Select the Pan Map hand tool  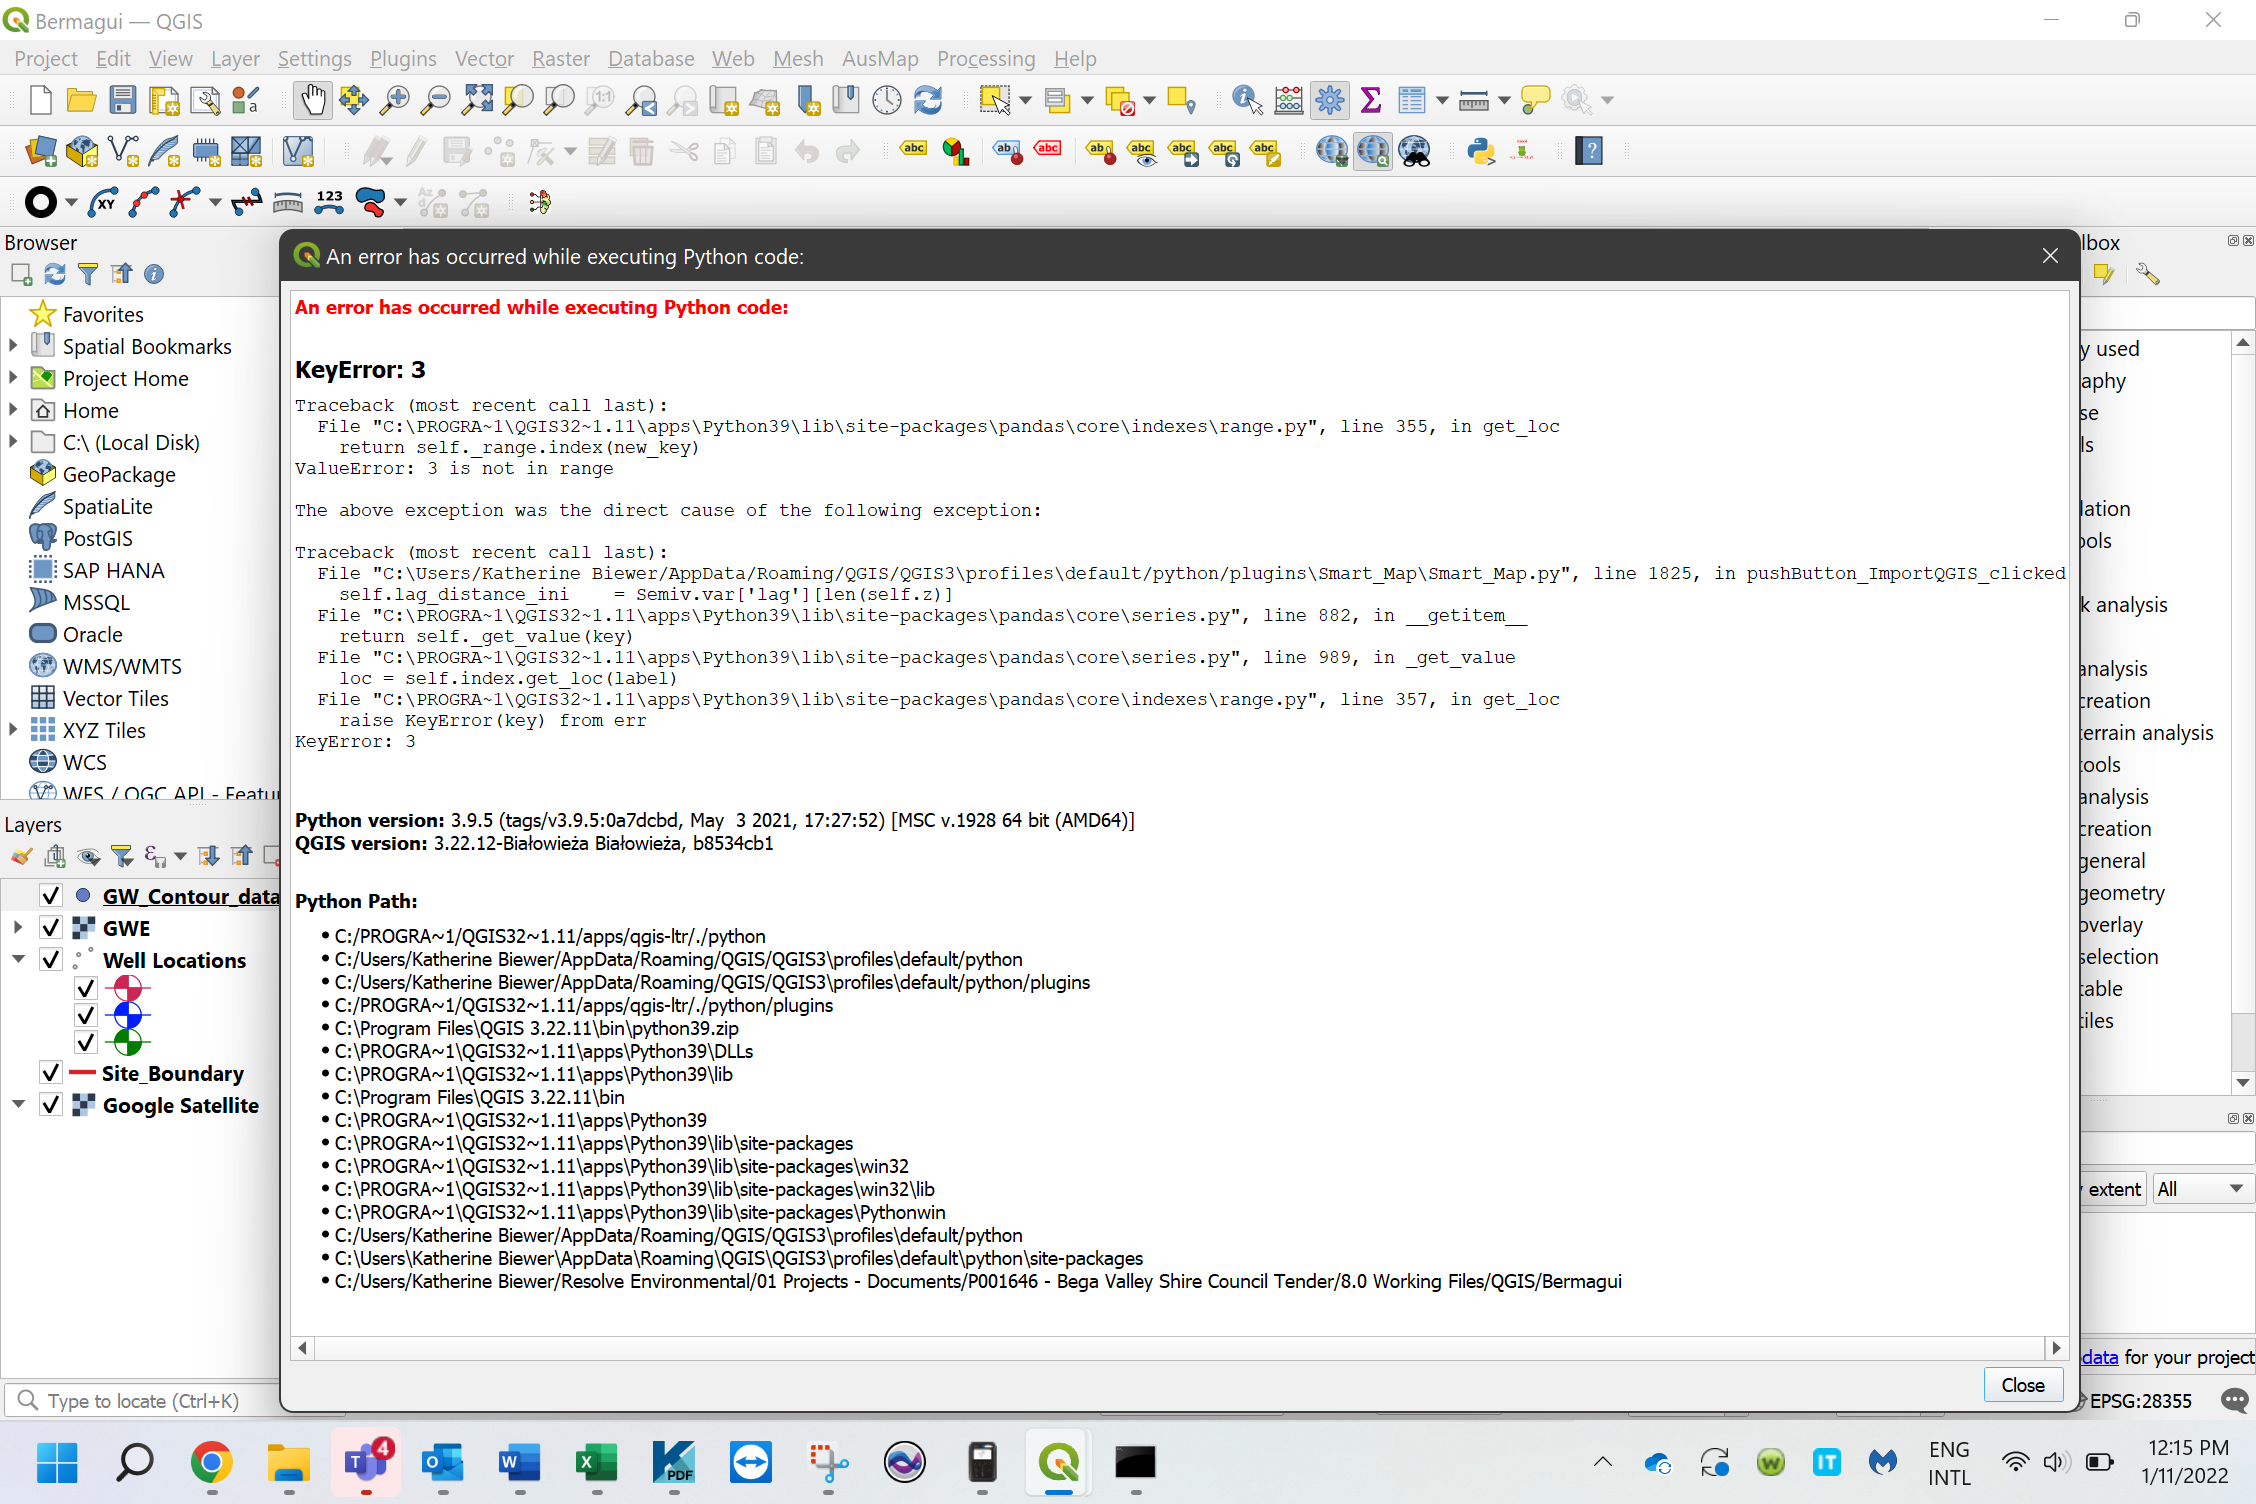313,100
